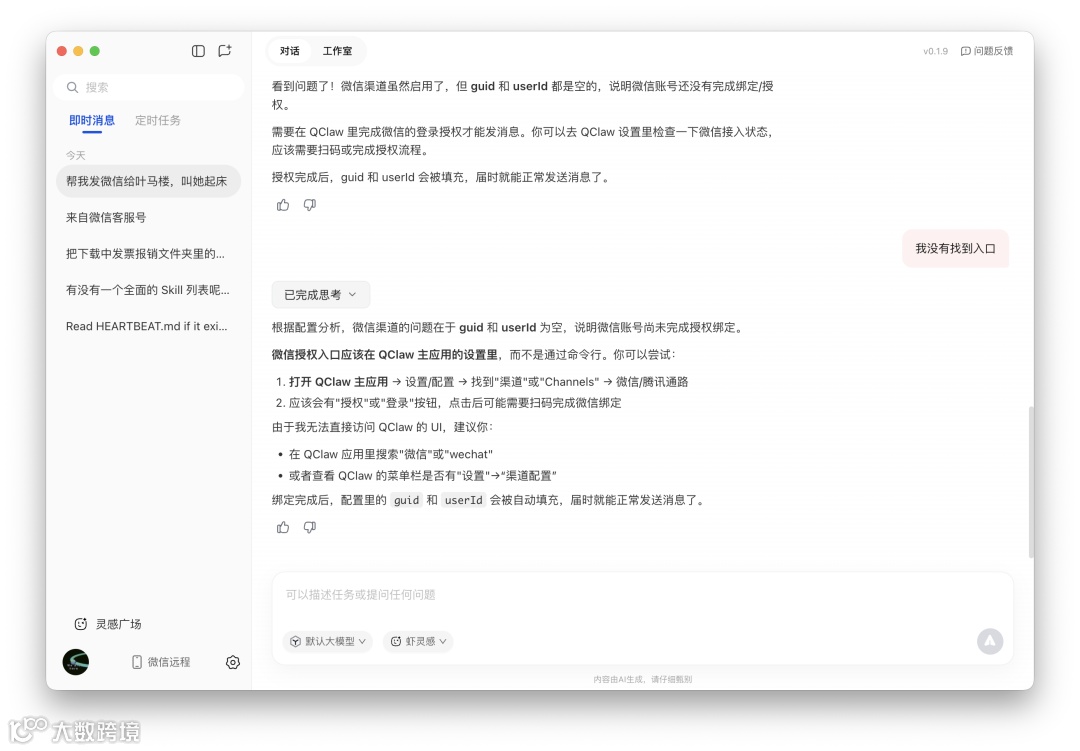Open the 默认大模型 dropdown
Image resolution: width=1080 pixels, height=751 pixels.
[328, 641]
